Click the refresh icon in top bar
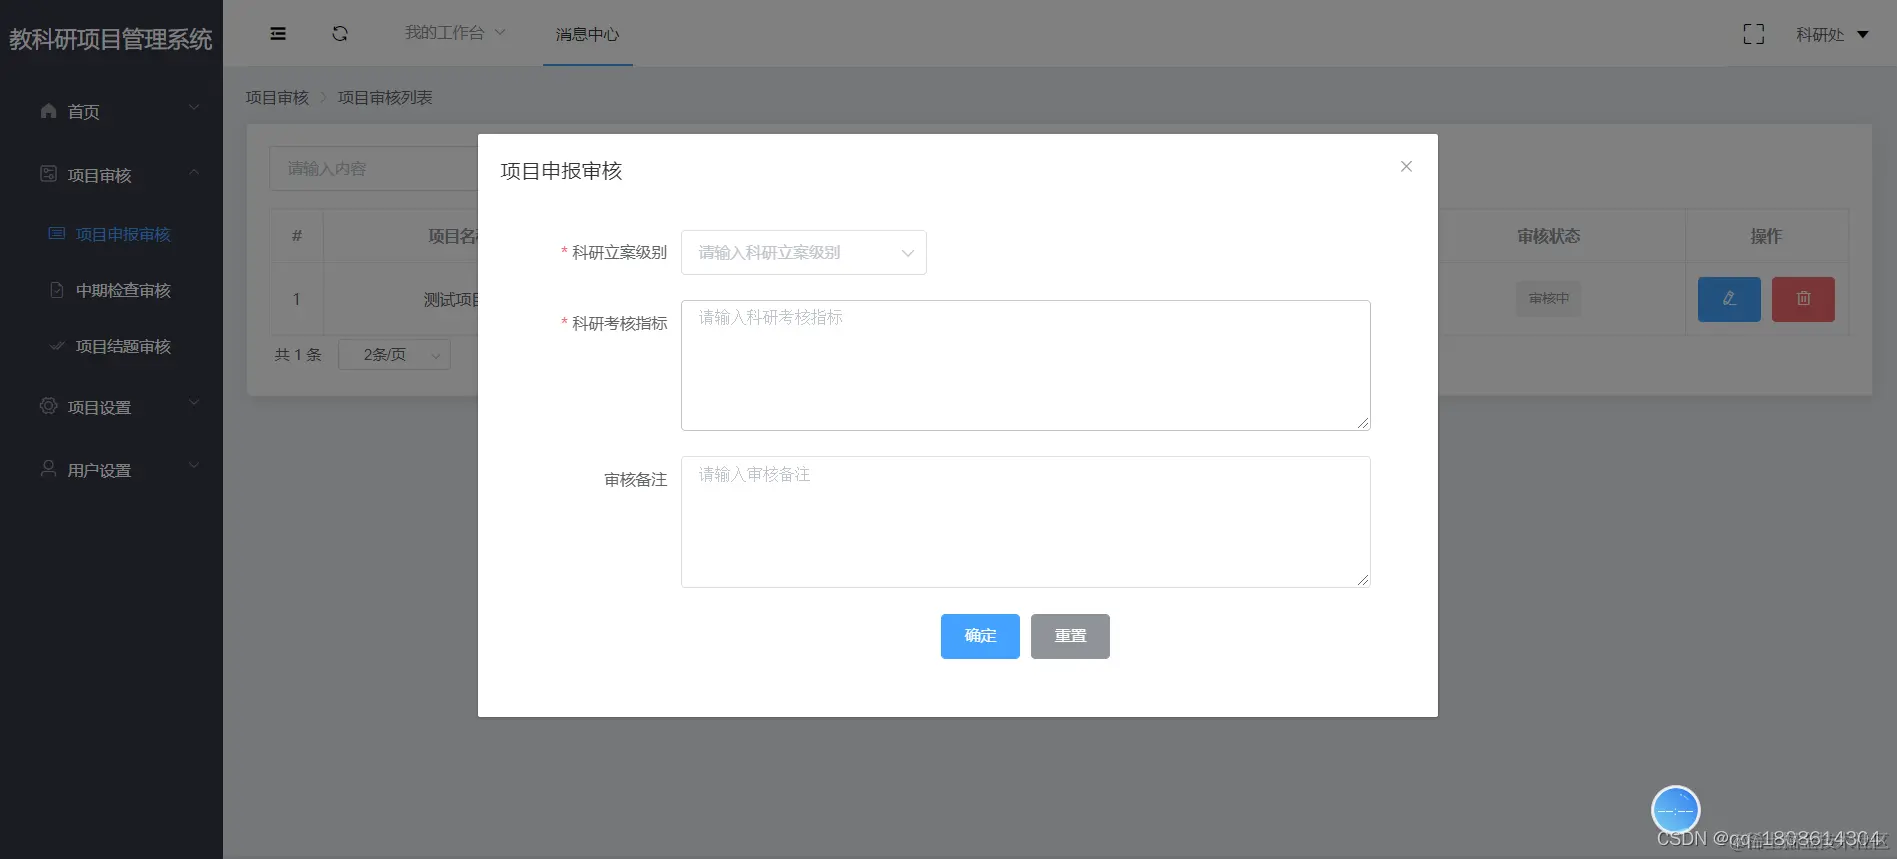 click(340, 34)
